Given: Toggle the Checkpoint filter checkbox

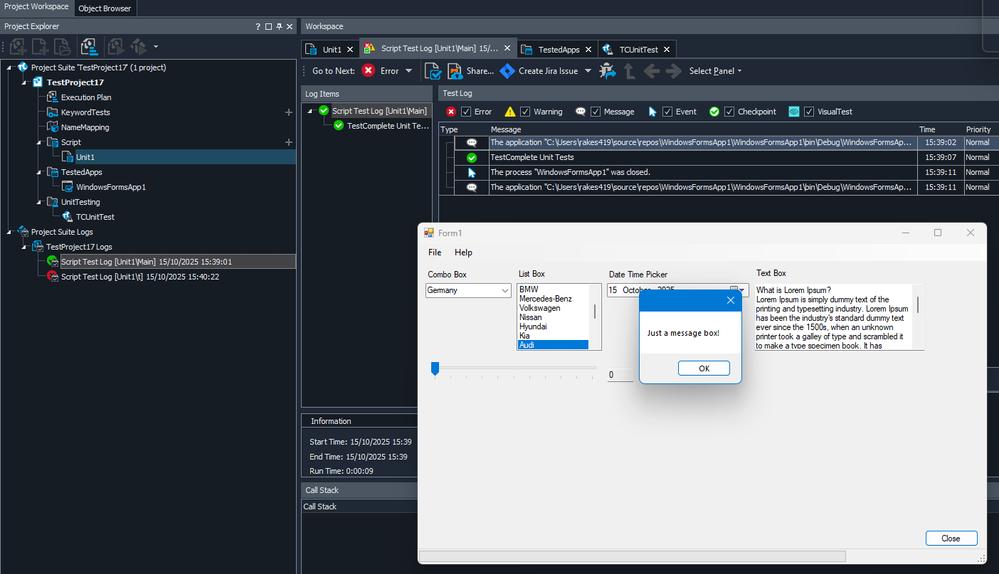Looking at the screenshot, I should (x=729, y=112).
